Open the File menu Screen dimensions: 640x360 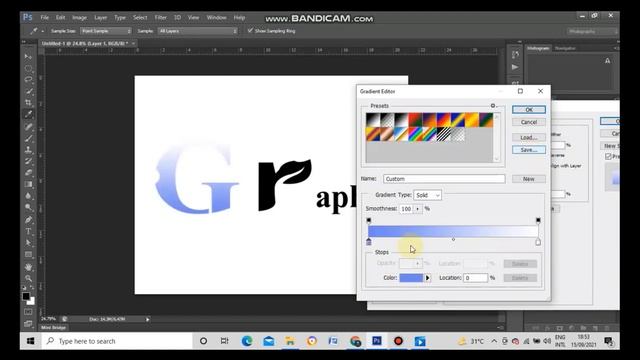[44, 18]
